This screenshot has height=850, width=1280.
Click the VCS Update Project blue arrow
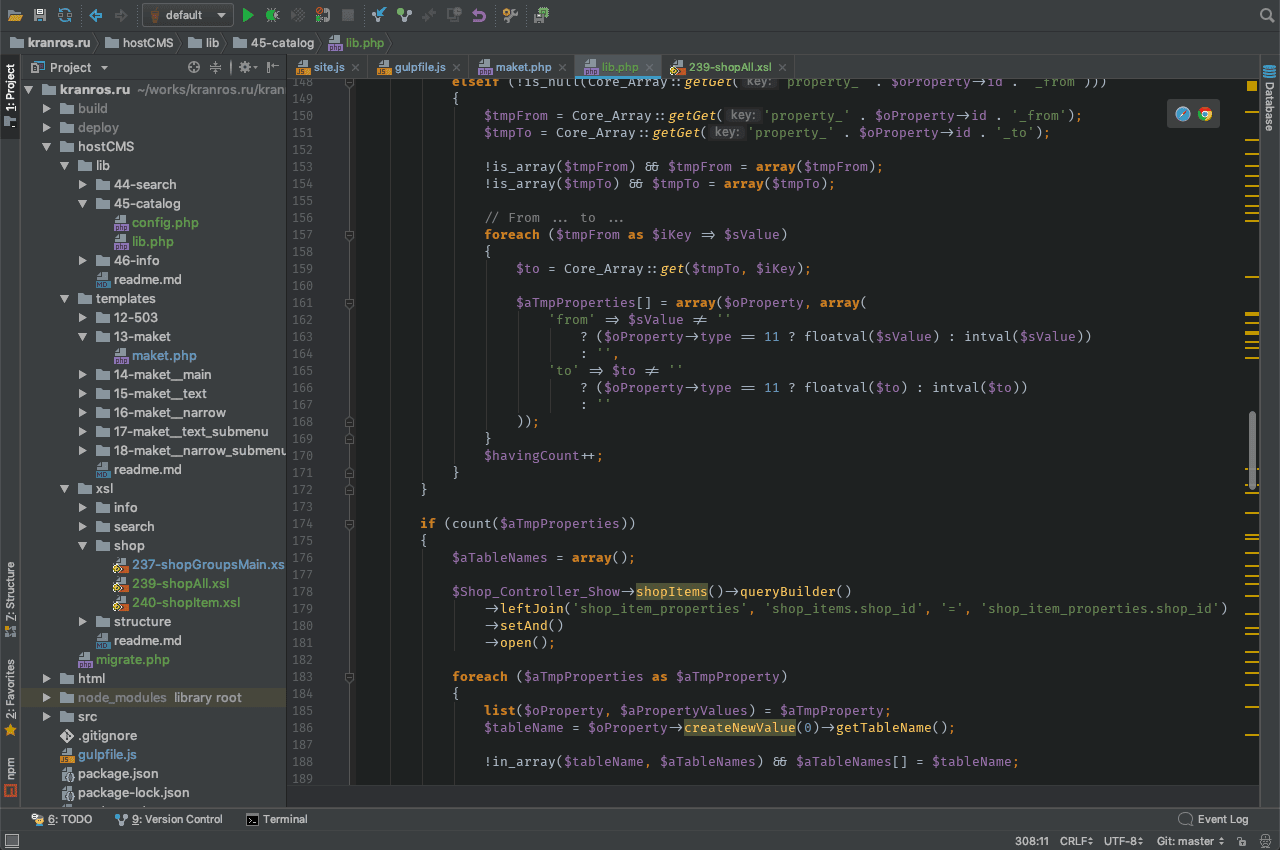tap(379, 15)
